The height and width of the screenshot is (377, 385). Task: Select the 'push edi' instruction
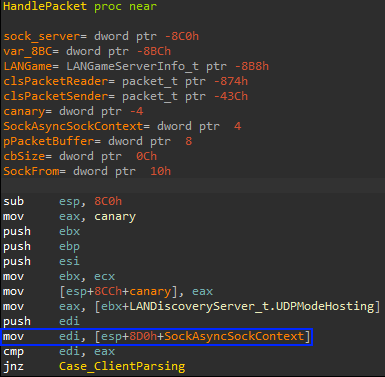[x=42, y=321]
